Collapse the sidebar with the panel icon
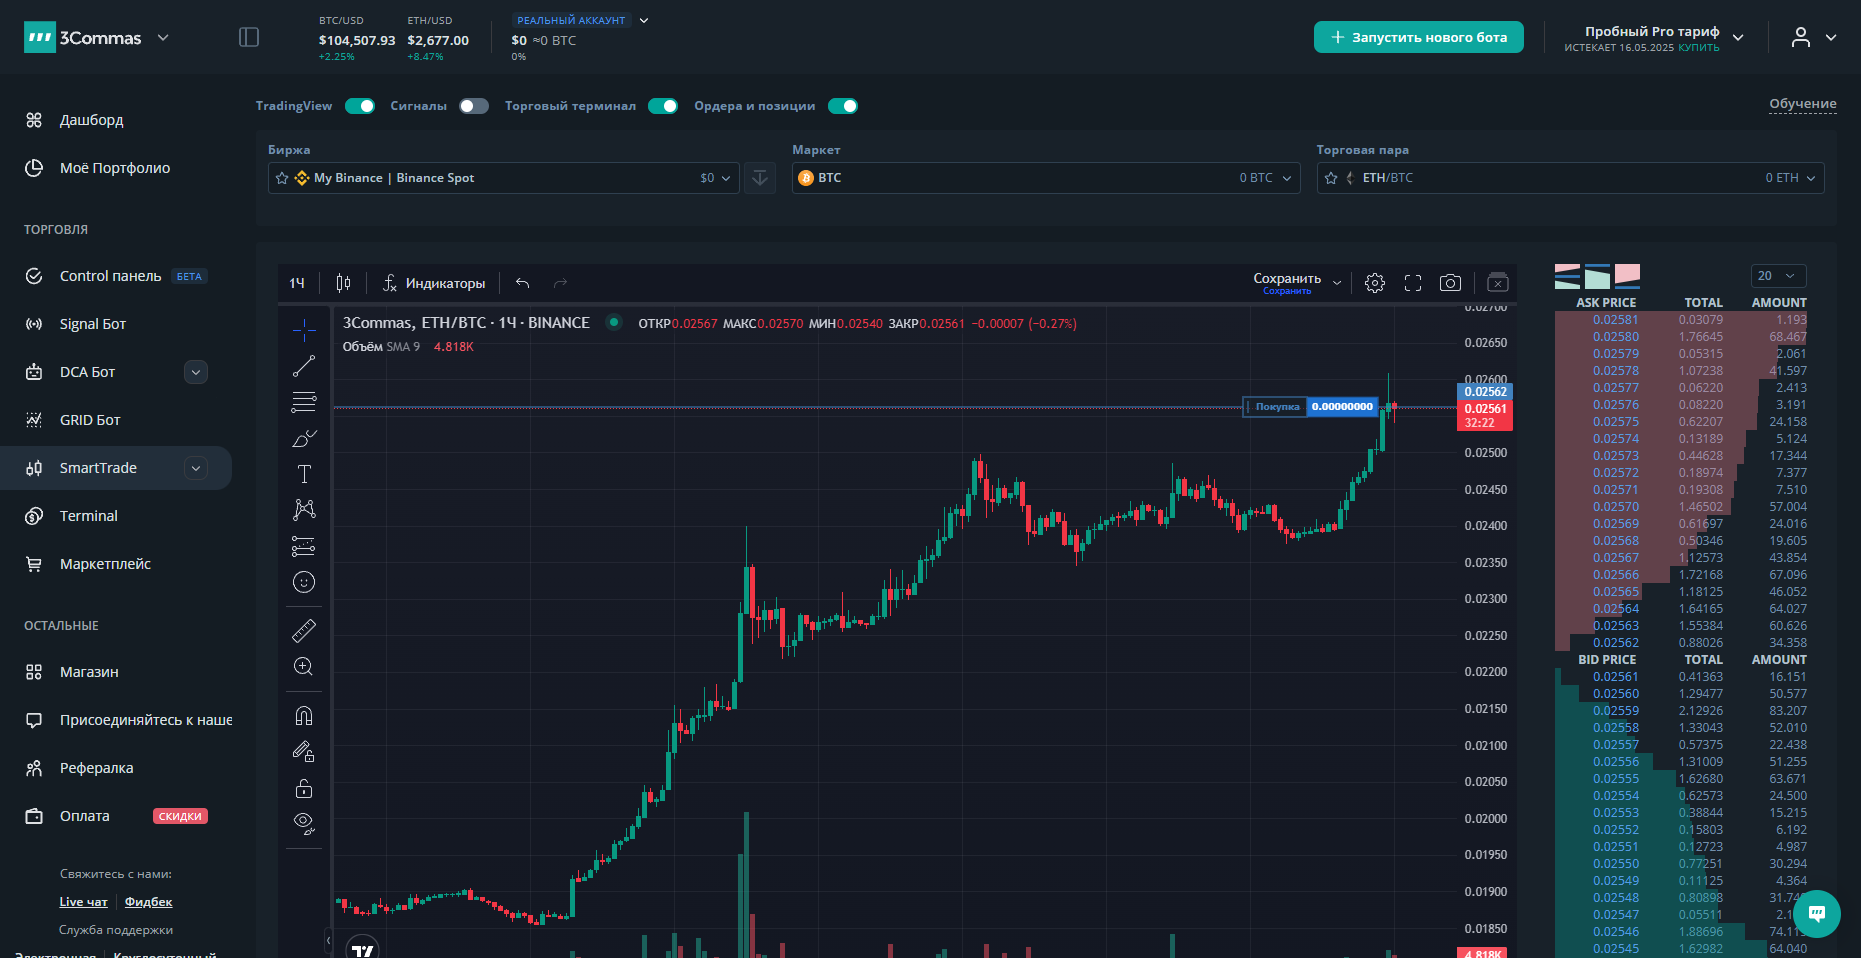Image resolution: width=1861 pixels, height=958 pixels. 249,37
